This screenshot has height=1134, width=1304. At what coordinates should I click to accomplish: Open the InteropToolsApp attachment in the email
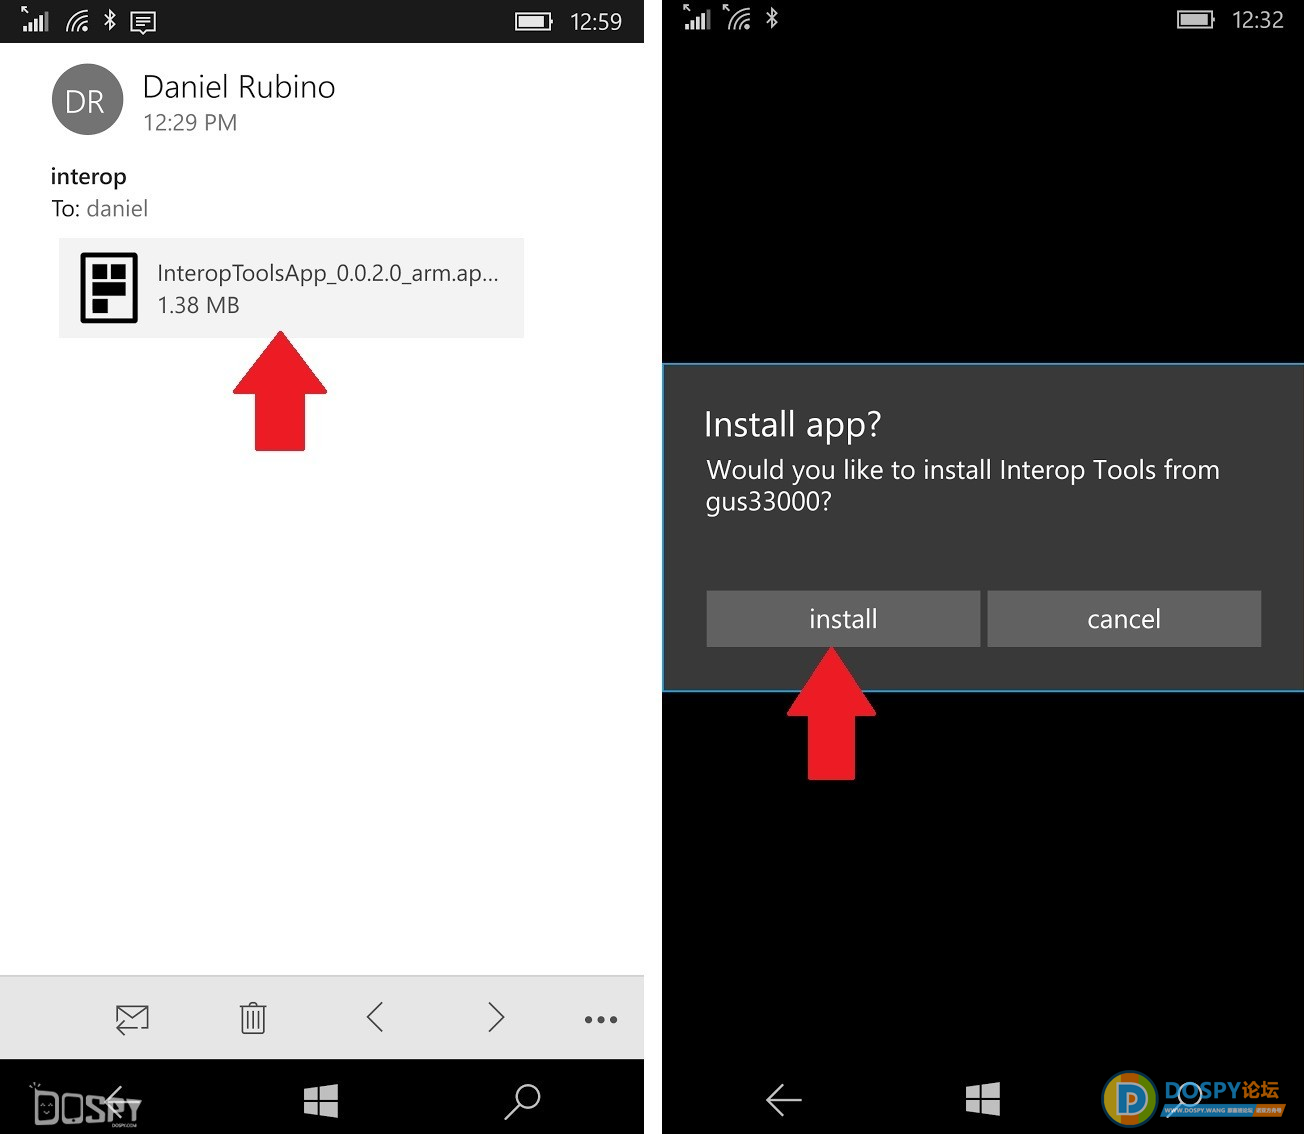291,288
